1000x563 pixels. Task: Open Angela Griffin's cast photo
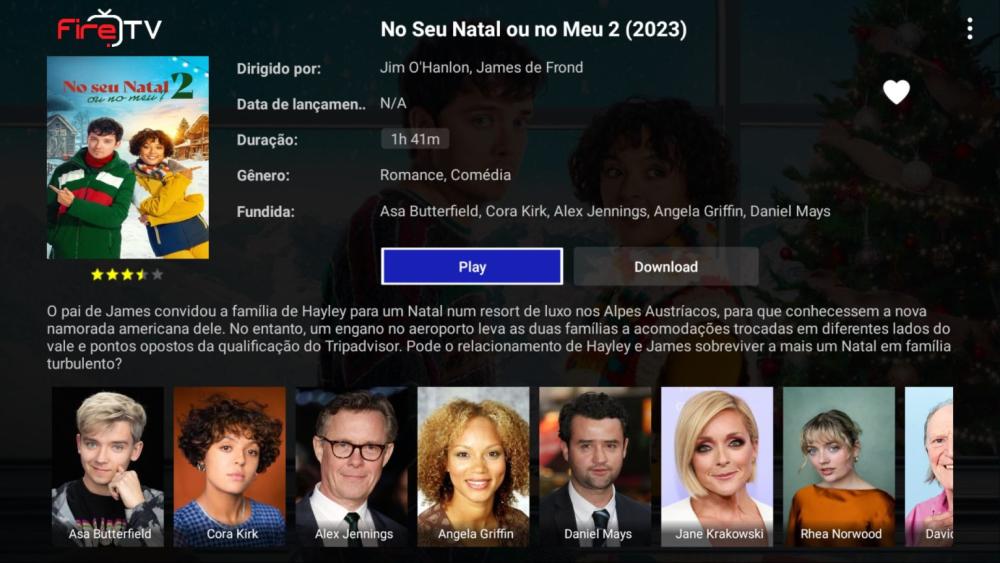473,467
